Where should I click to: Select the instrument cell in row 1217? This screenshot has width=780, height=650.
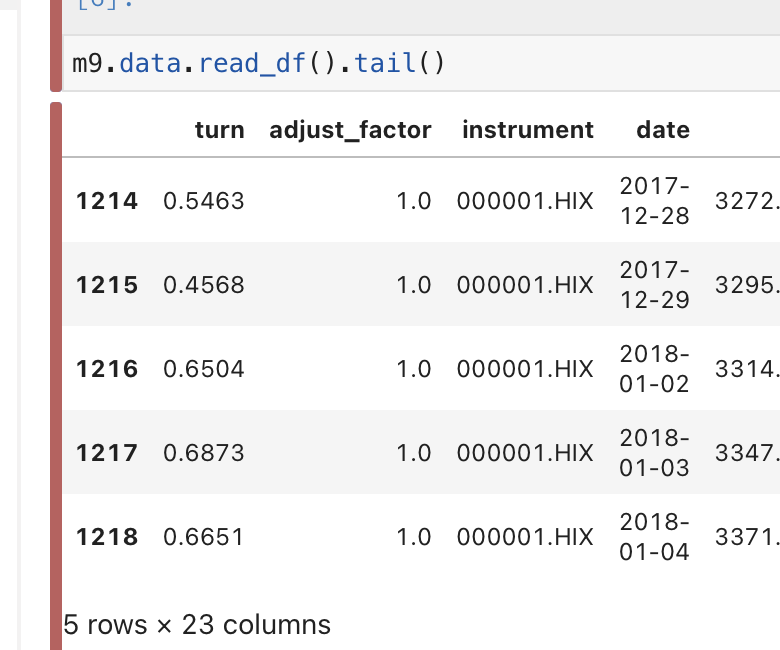pyautogui.click(x=524, y=453)
